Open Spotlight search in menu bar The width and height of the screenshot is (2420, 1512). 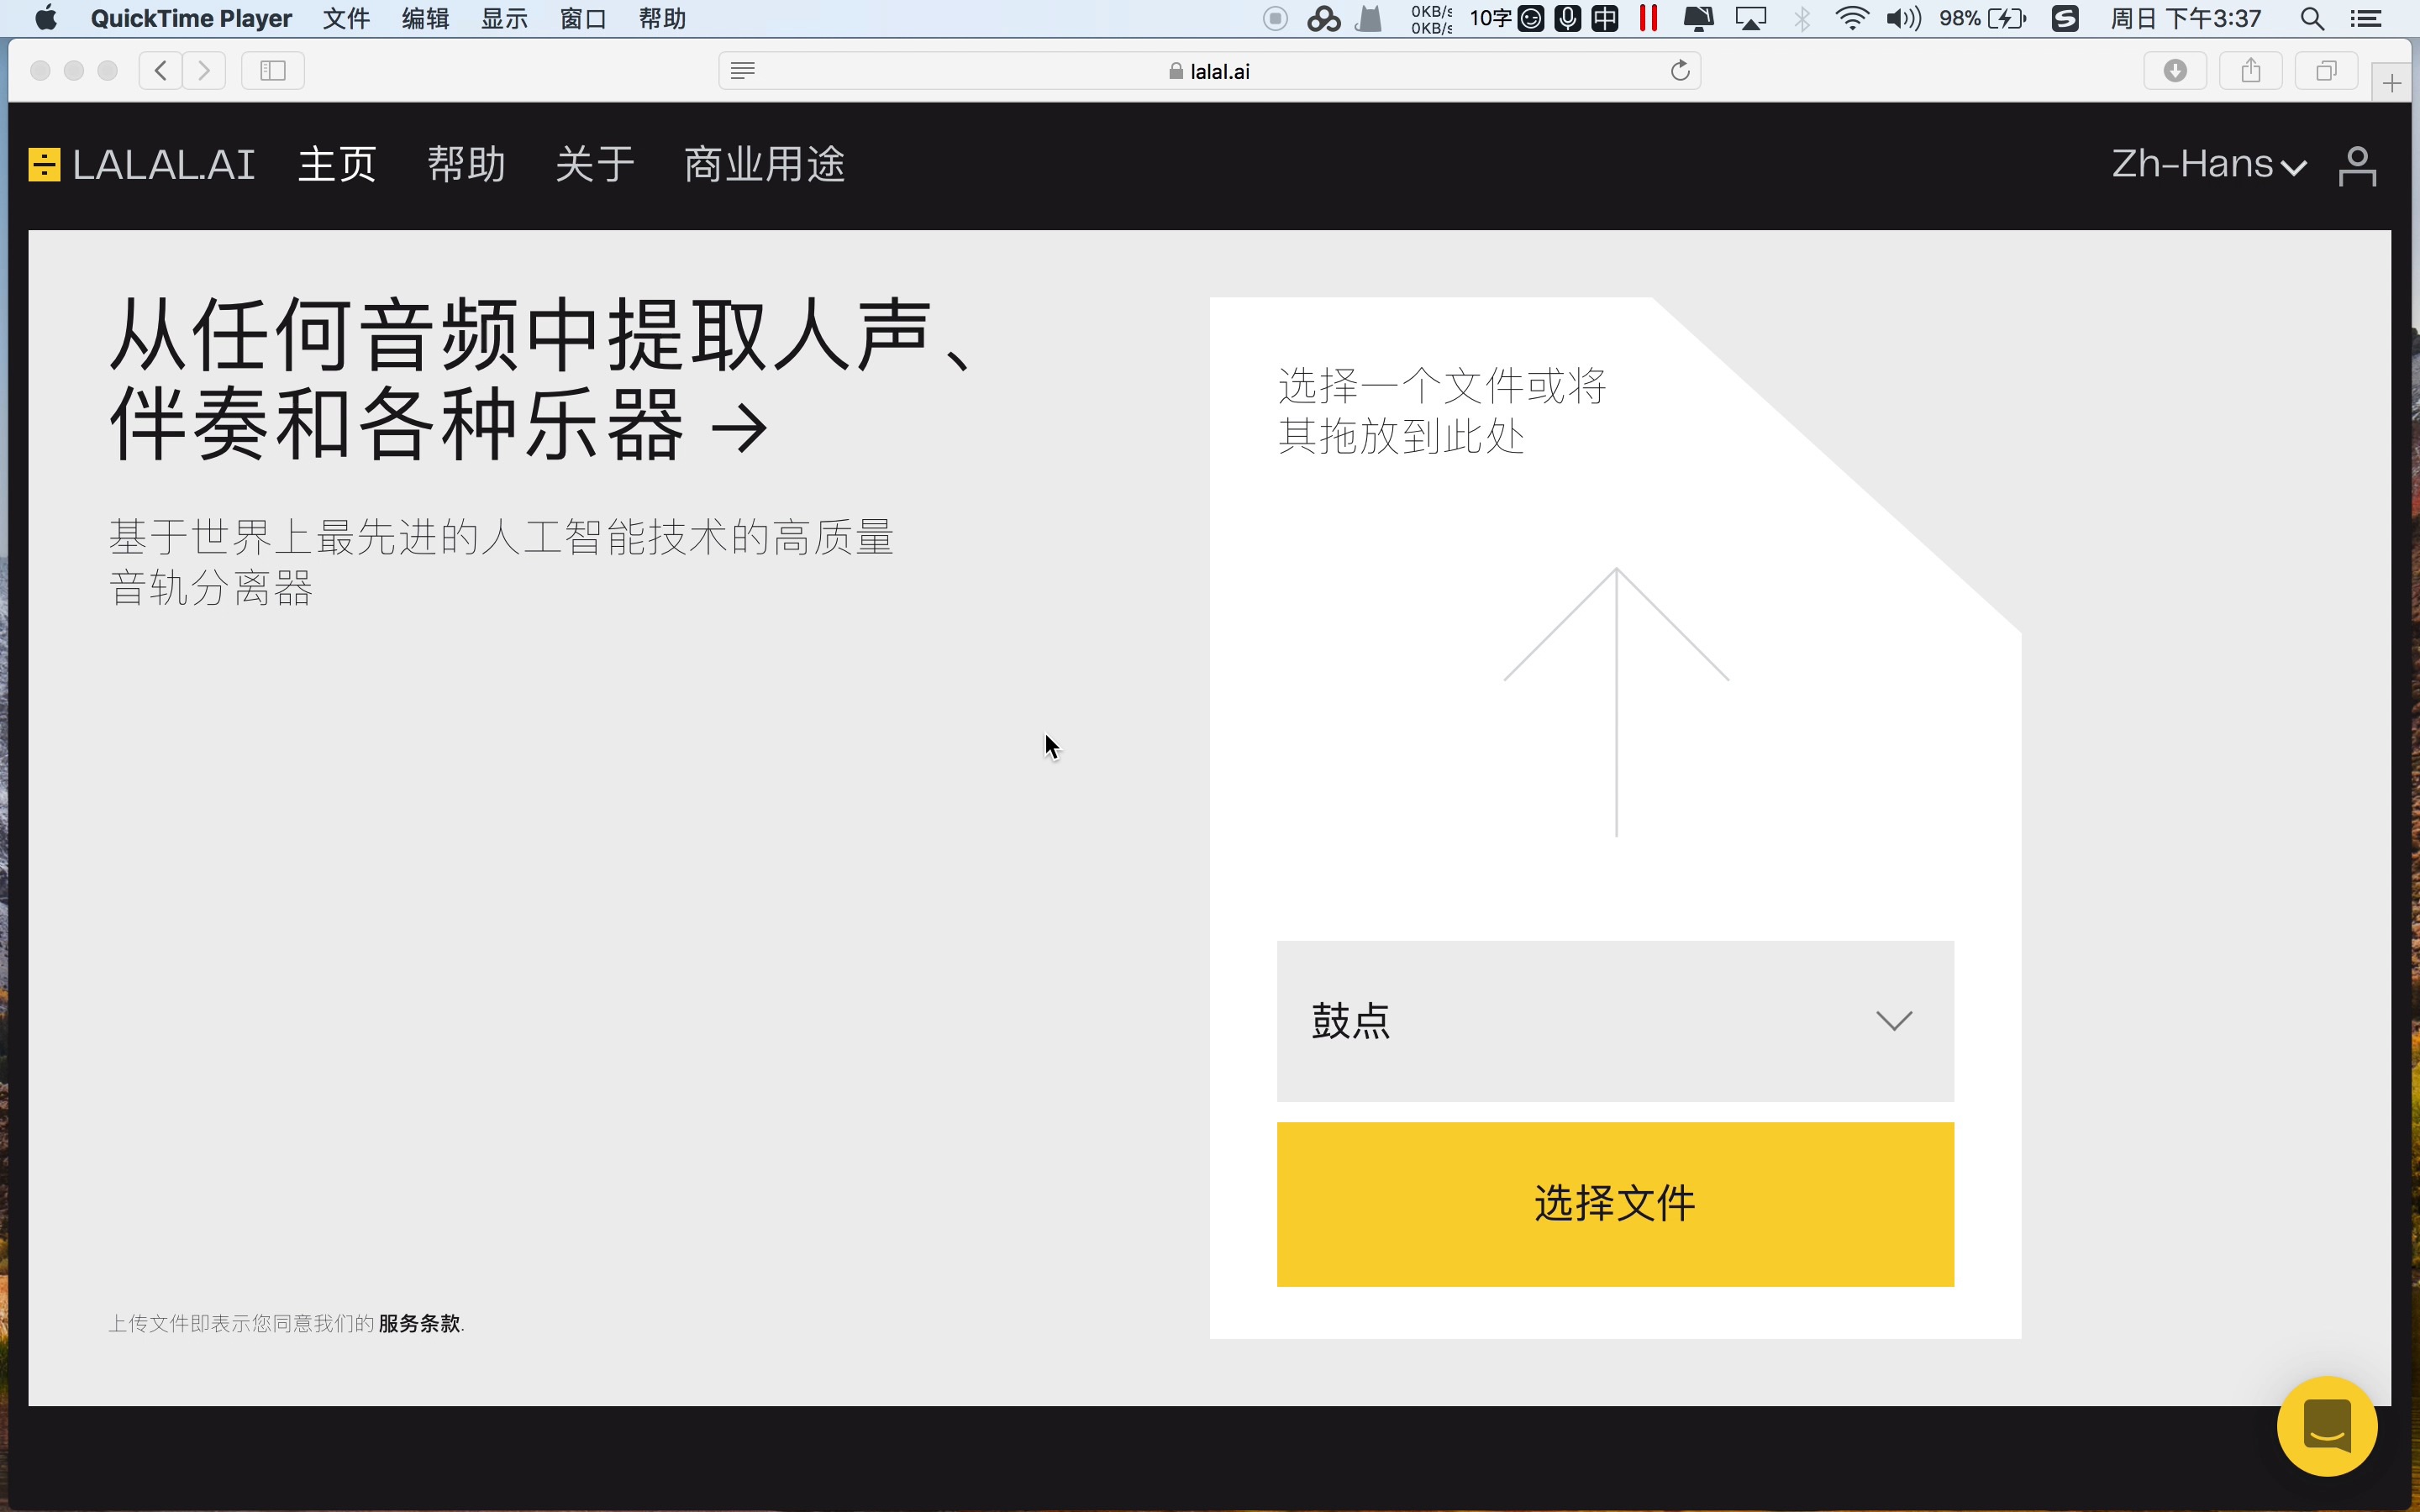pyautogui.click(x=2312, y=18)
